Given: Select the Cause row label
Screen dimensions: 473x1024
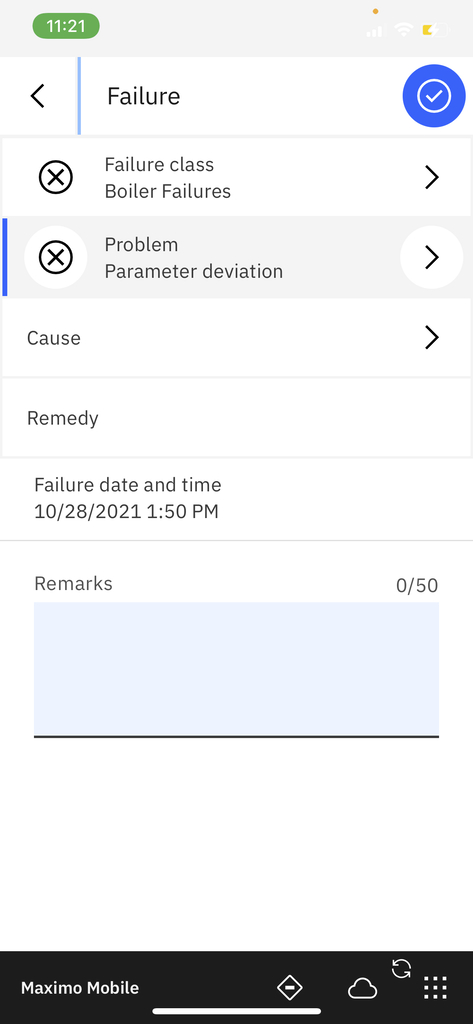Looking at the screenshot, I should [x=54, y=338].
